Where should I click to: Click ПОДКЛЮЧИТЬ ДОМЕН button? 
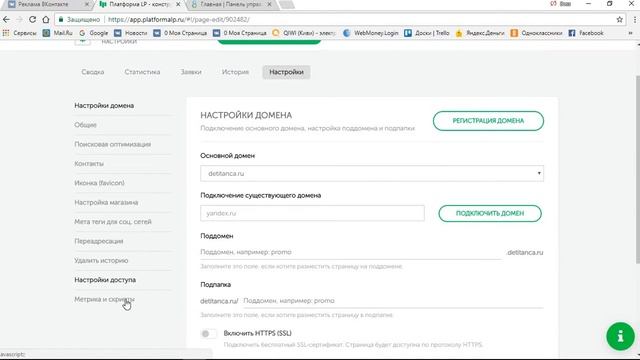pos(490,213)
